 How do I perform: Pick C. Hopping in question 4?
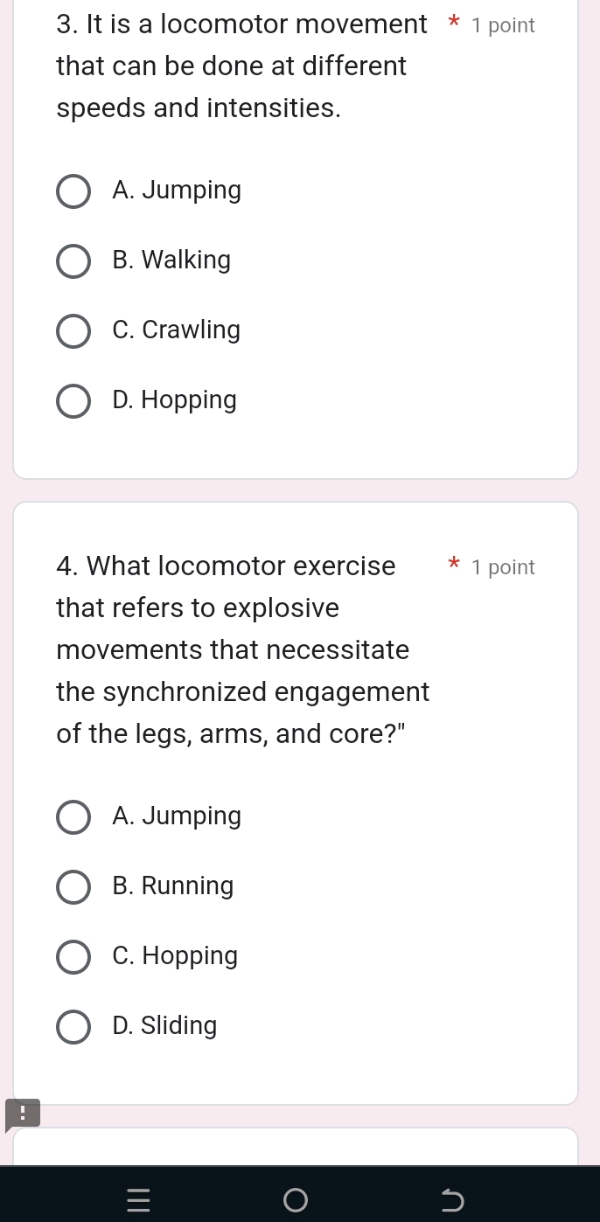point(73,957)
